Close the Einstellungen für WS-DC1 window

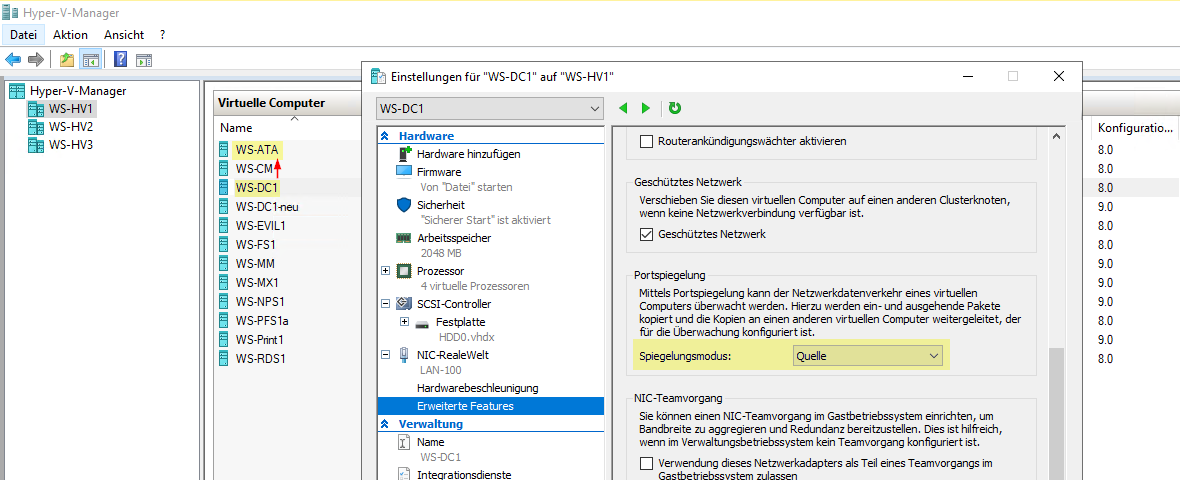tap(1058, 76)
